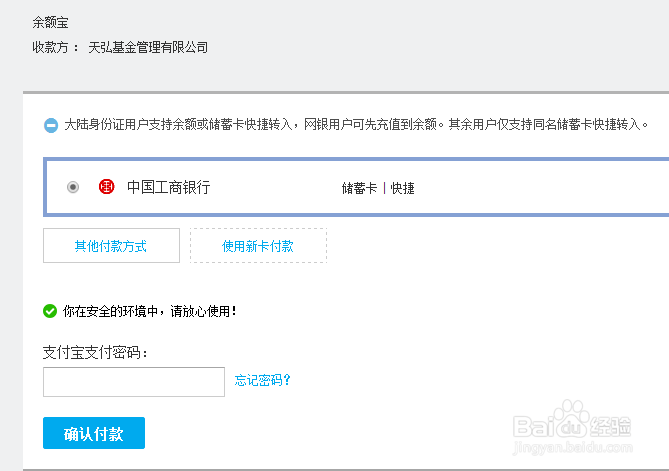Click the safe environment message text
This screenshot has height=471, width=669.
coord(150,311)
